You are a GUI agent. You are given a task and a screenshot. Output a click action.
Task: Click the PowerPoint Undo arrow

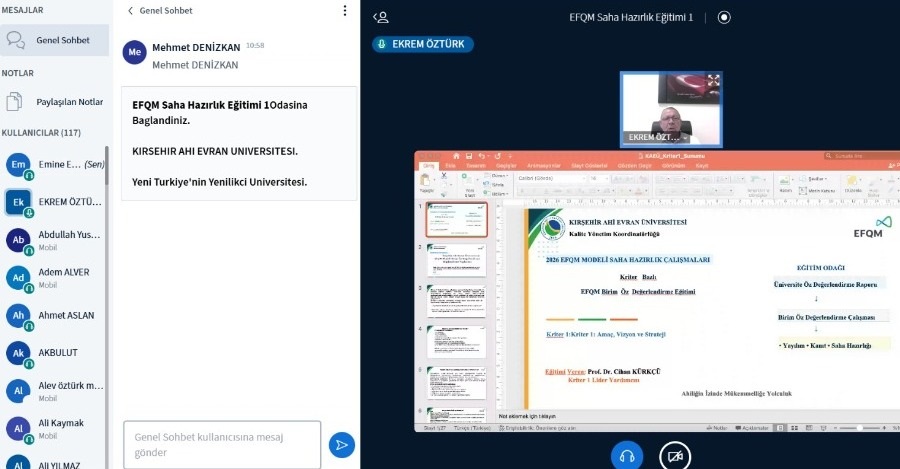pyautogui.click(x=481, y=156)
